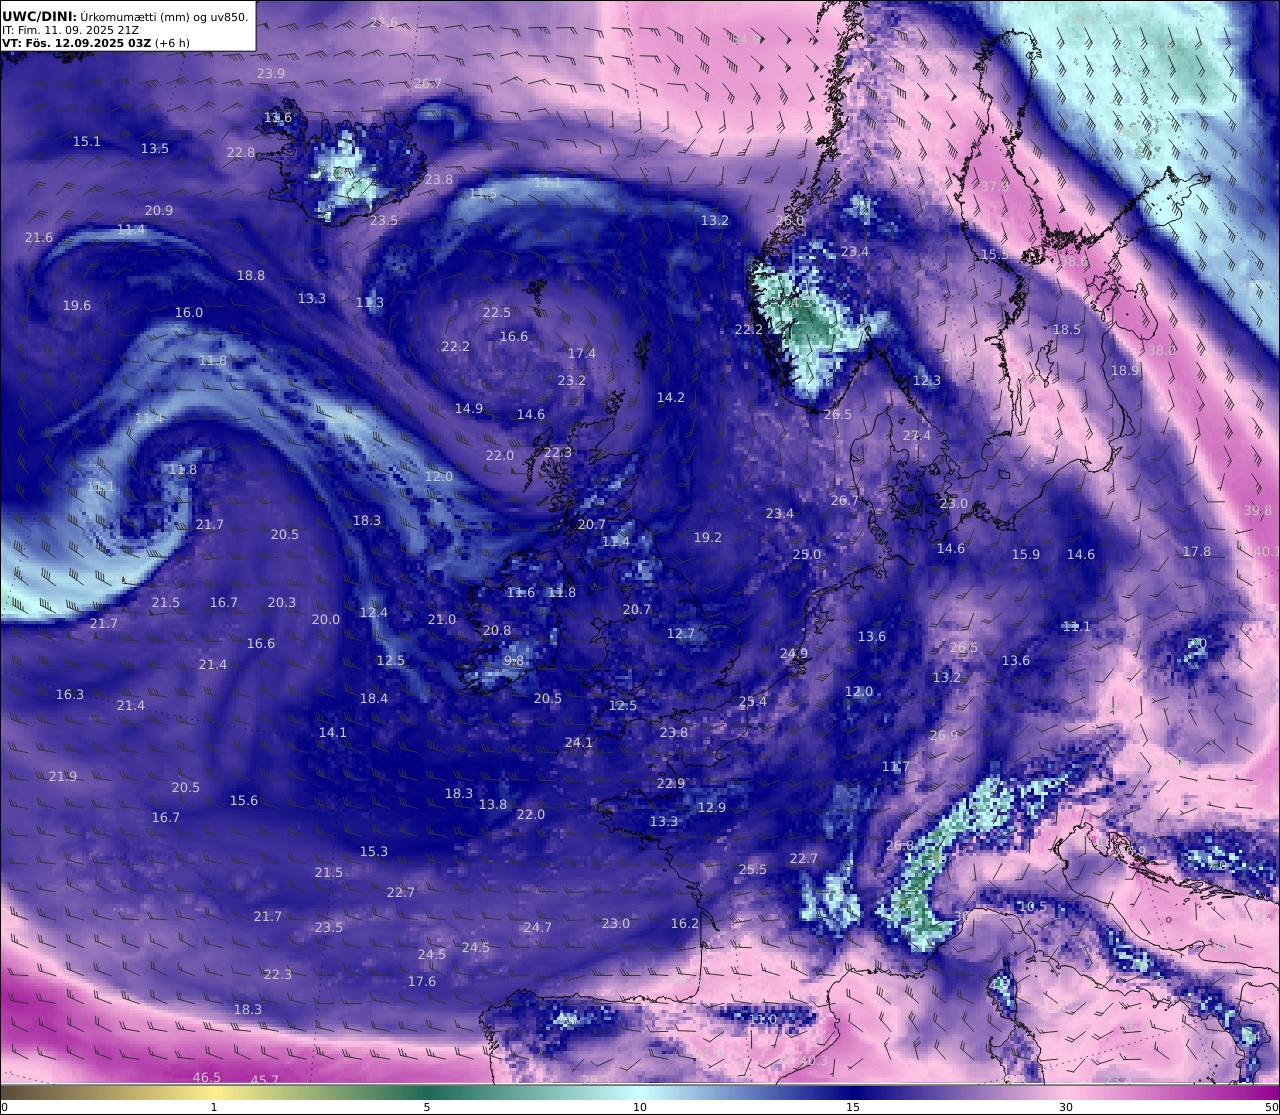This screenshot has width=1280, height=1115.
Task: Select the 13.8 map value
Action: pos(493,805)
